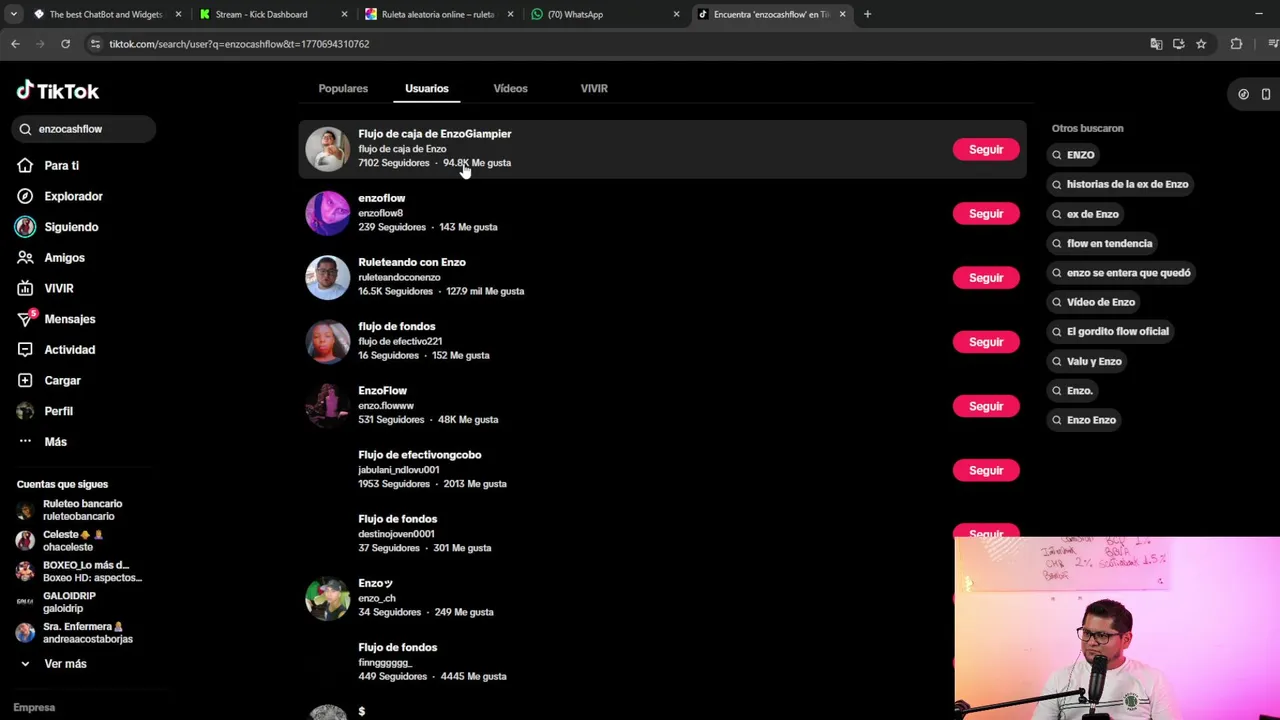
Task: Open the Para ti home icon
Action: pyautogui.click(x=25, y=165)
